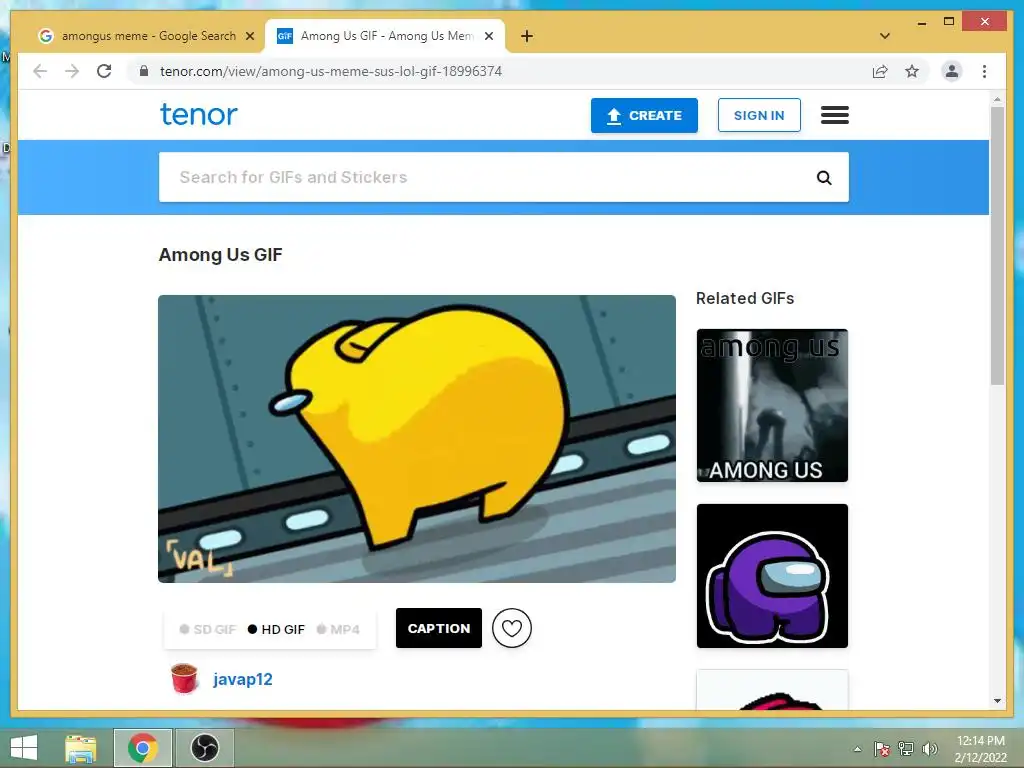This screenshot has height=768, width=1024.
Task: Click the address bar URL
Action: [330, 71]
